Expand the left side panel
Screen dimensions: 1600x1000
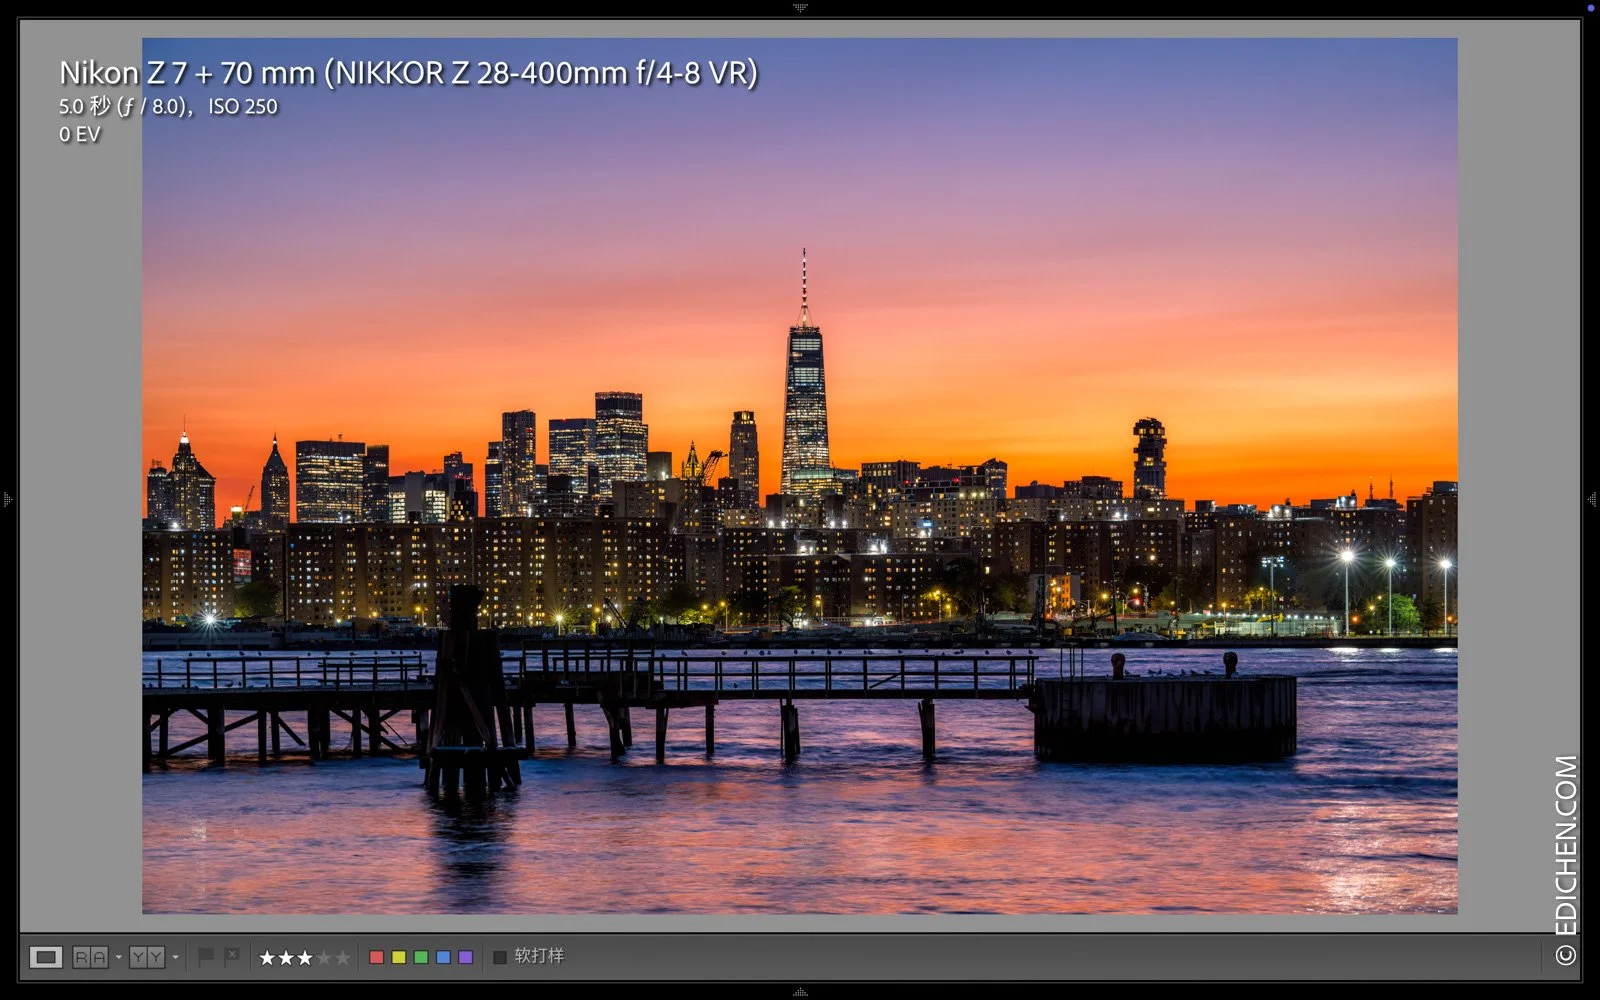point(7,498)
